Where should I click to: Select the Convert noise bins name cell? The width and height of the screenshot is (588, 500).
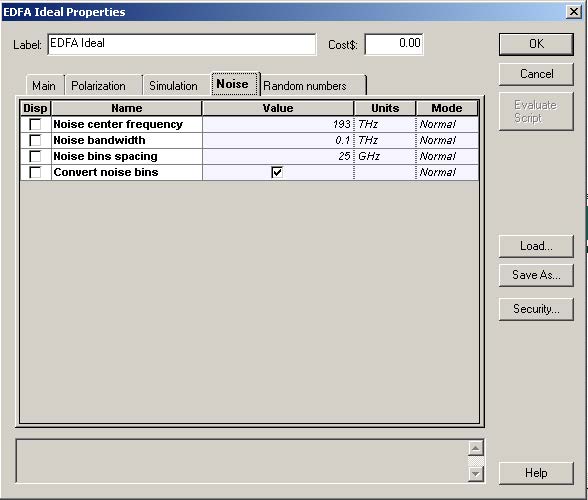(x=127, y=172)
